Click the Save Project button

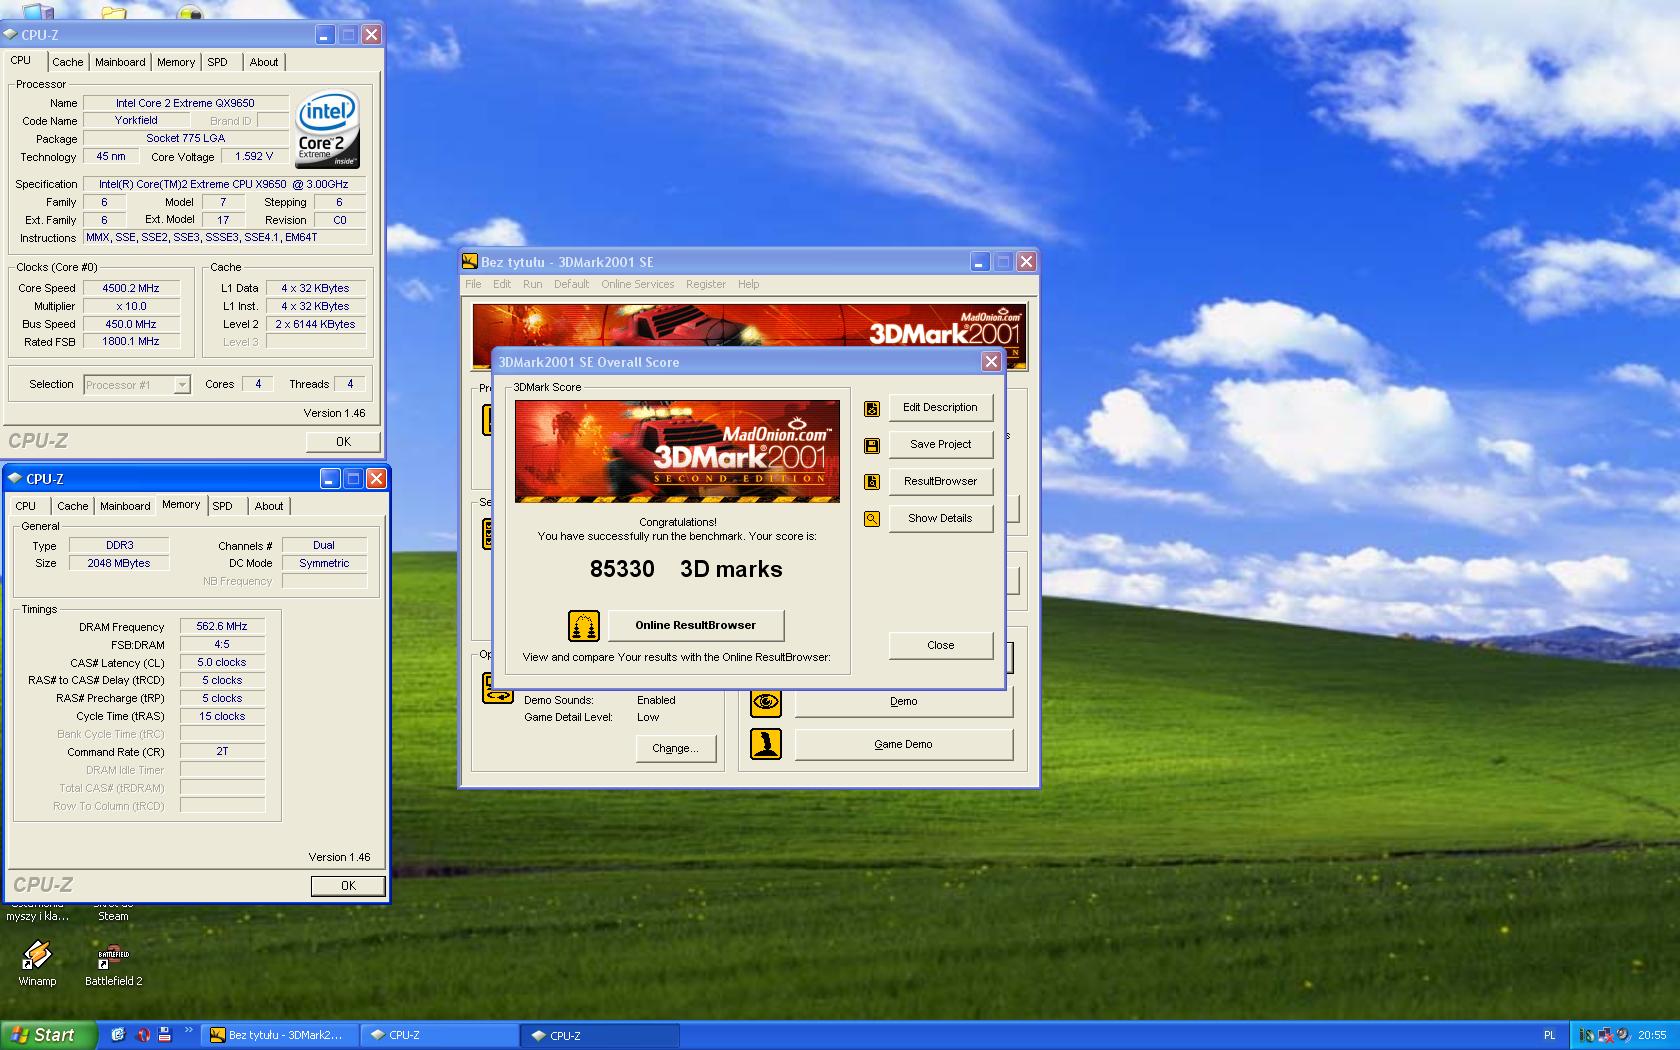coord(940,445)
